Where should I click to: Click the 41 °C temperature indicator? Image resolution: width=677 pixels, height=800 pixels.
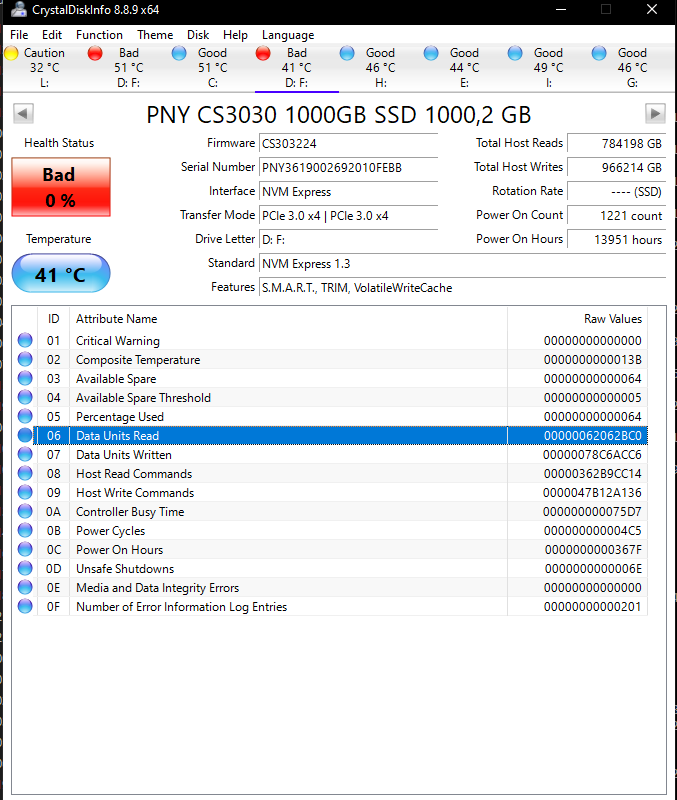(61, 274)
